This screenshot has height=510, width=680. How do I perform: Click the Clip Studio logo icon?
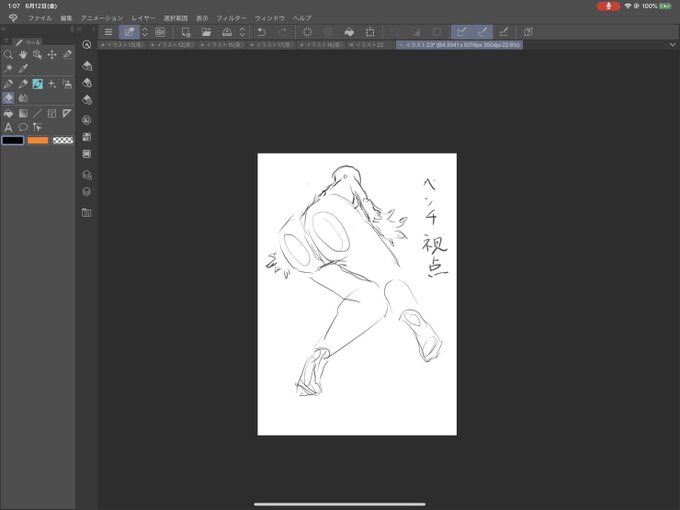point(13,18)
